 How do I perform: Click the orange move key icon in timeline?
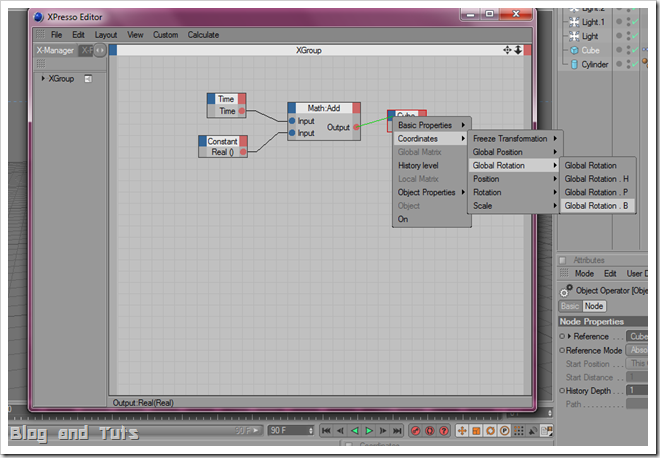click(462, 431)
